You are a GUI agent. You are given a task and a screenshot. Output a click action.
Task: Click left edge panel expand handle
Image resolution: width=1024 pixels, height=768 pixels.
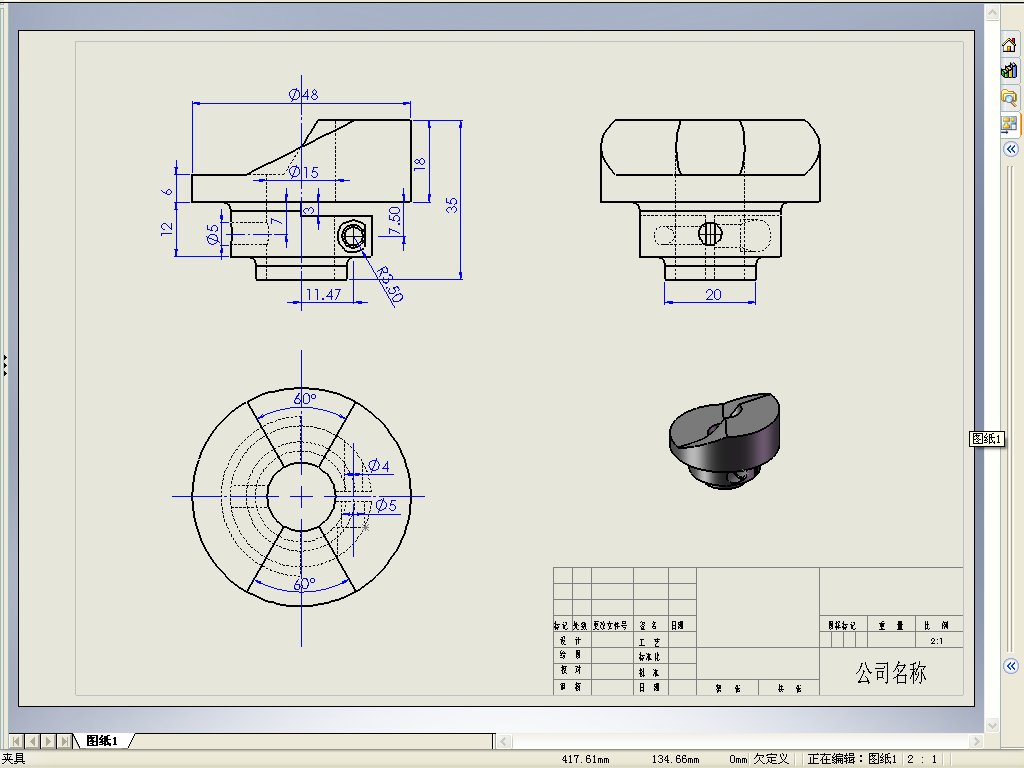(x=5, y=366)
